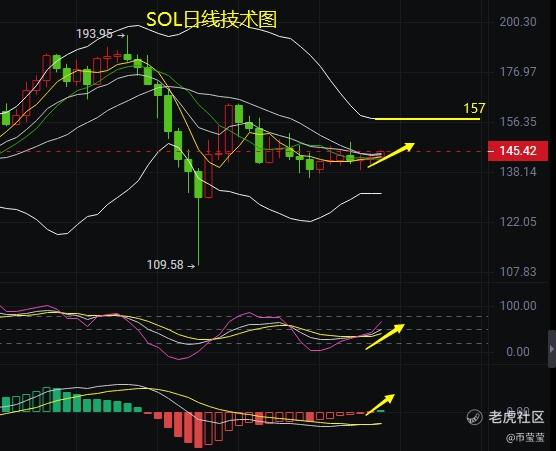Viewport: 556px width, 451px height.
Task: Click the 193.95 high price label
Action: 94,34
